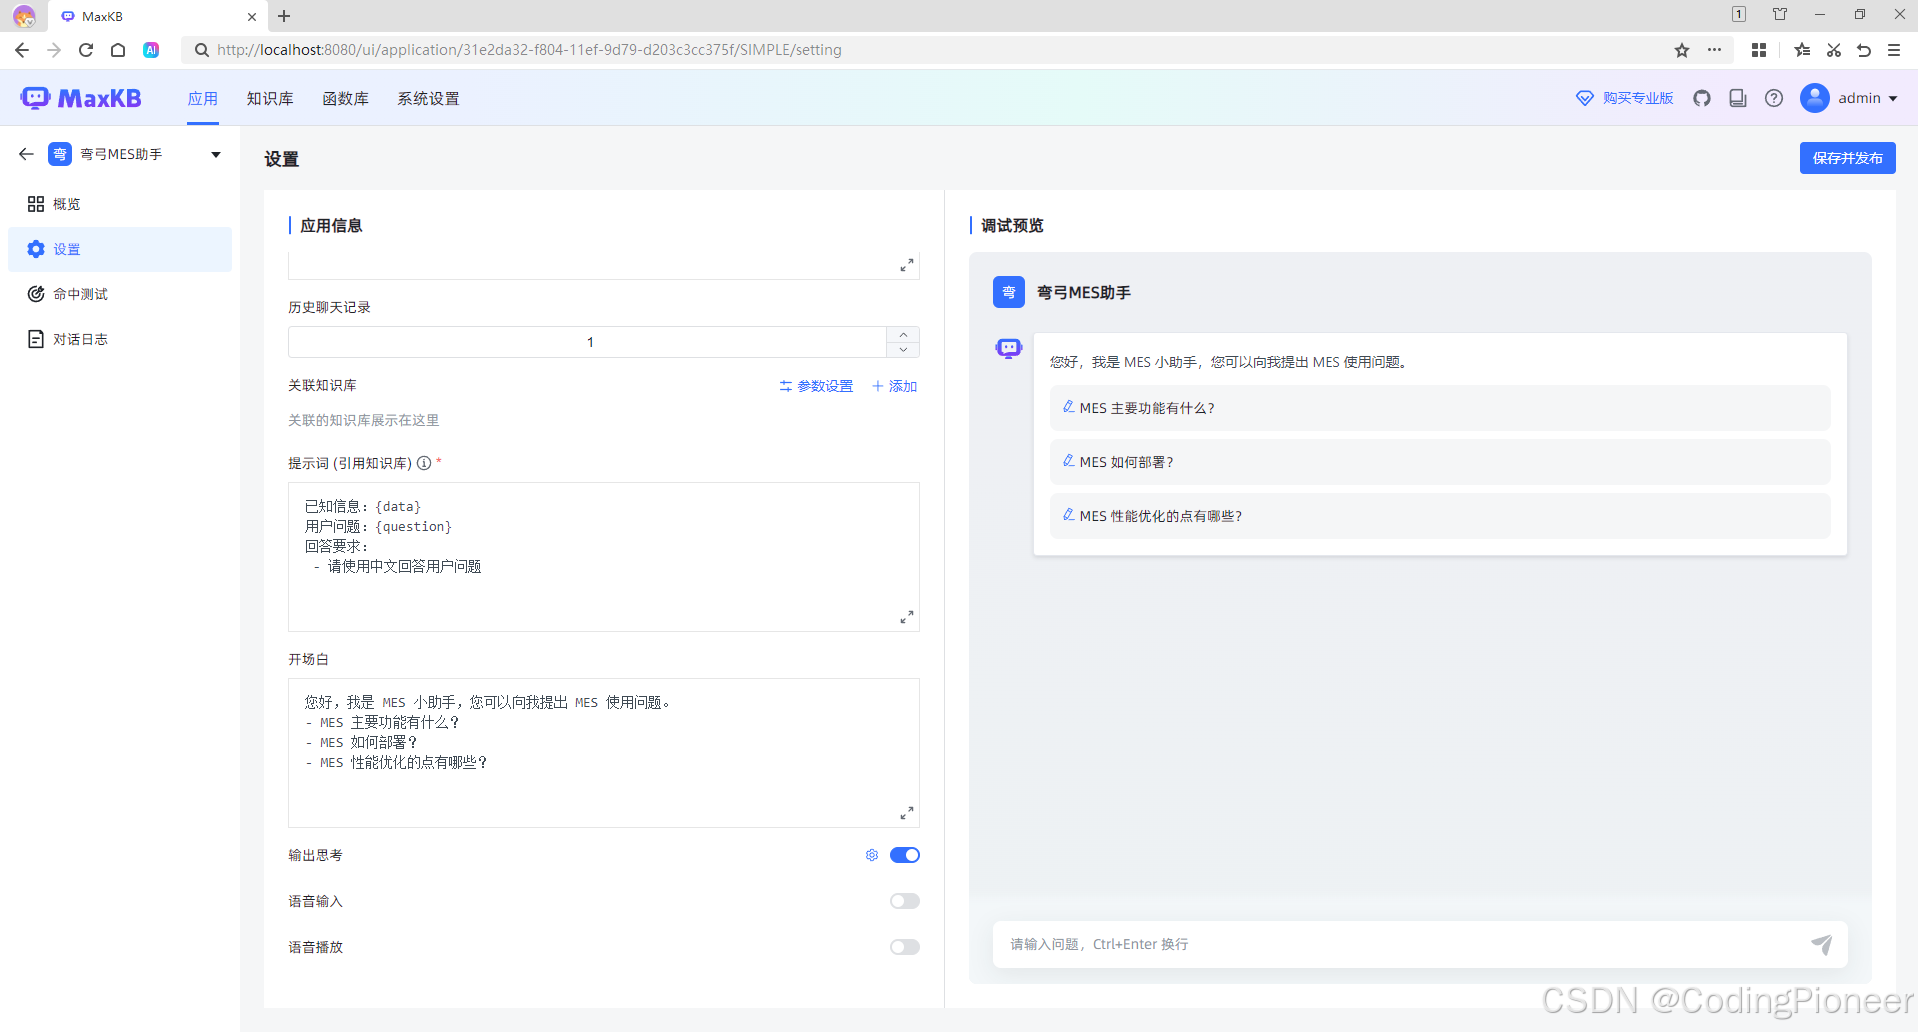Click the MaxKB logo
The width and height of the screenshot is (1918, 1032).
[x=81, y=98]
